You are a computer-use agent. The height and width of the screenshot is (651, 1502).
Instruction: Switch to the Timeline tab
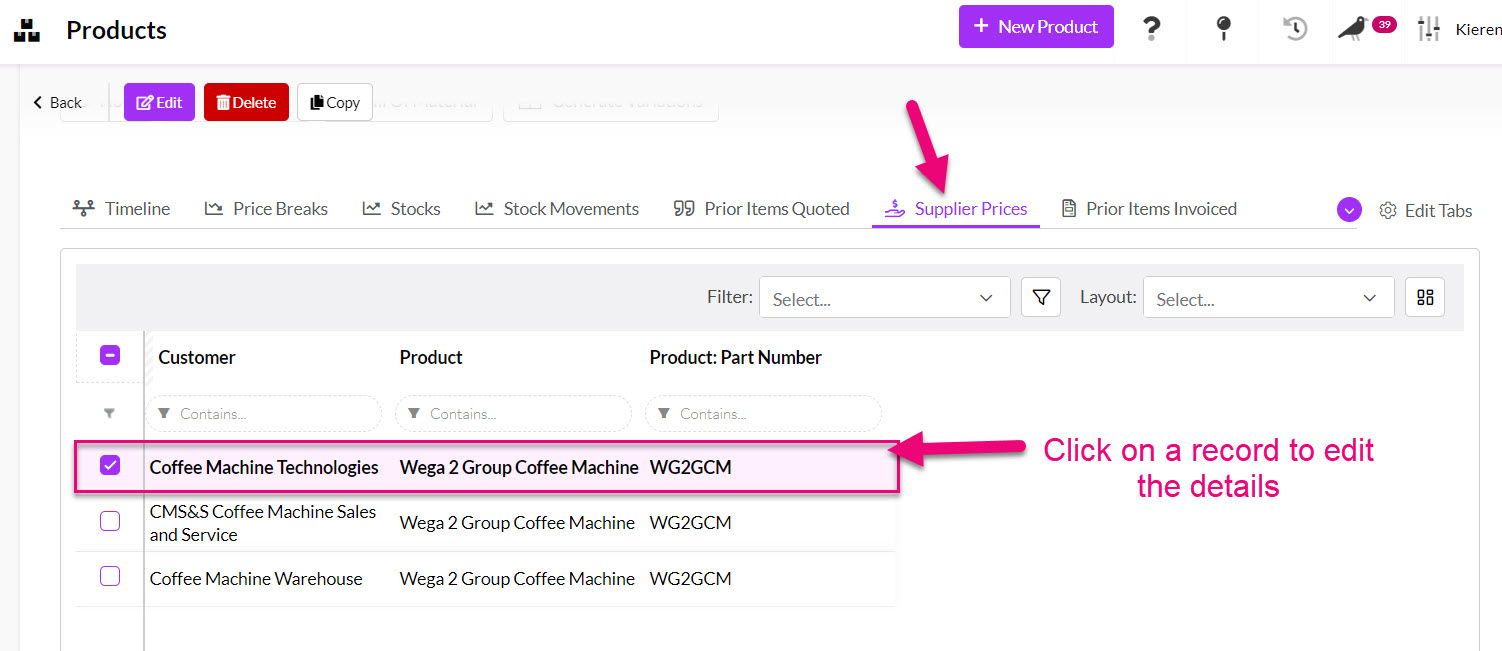(121, 209)
